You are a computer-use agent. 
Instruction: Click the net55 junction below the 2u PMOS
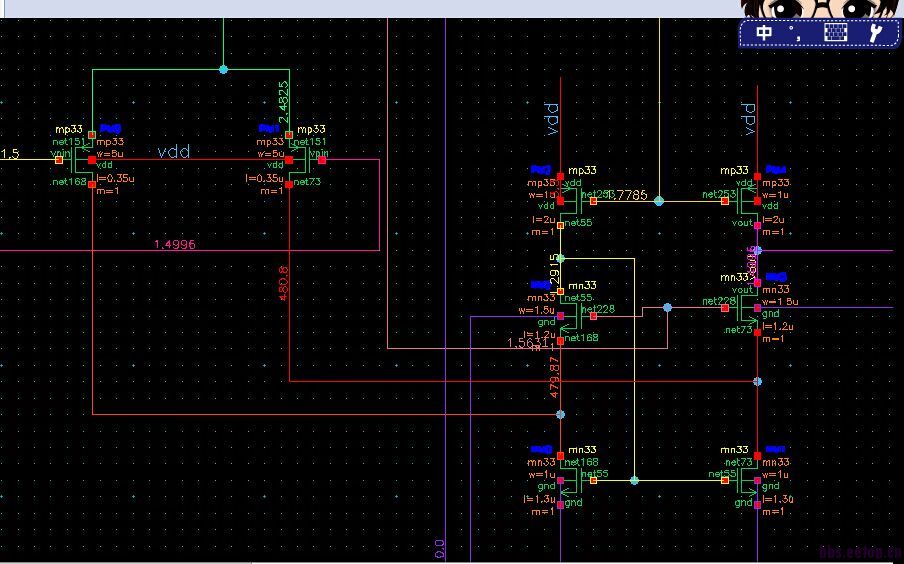coord(560,258)
